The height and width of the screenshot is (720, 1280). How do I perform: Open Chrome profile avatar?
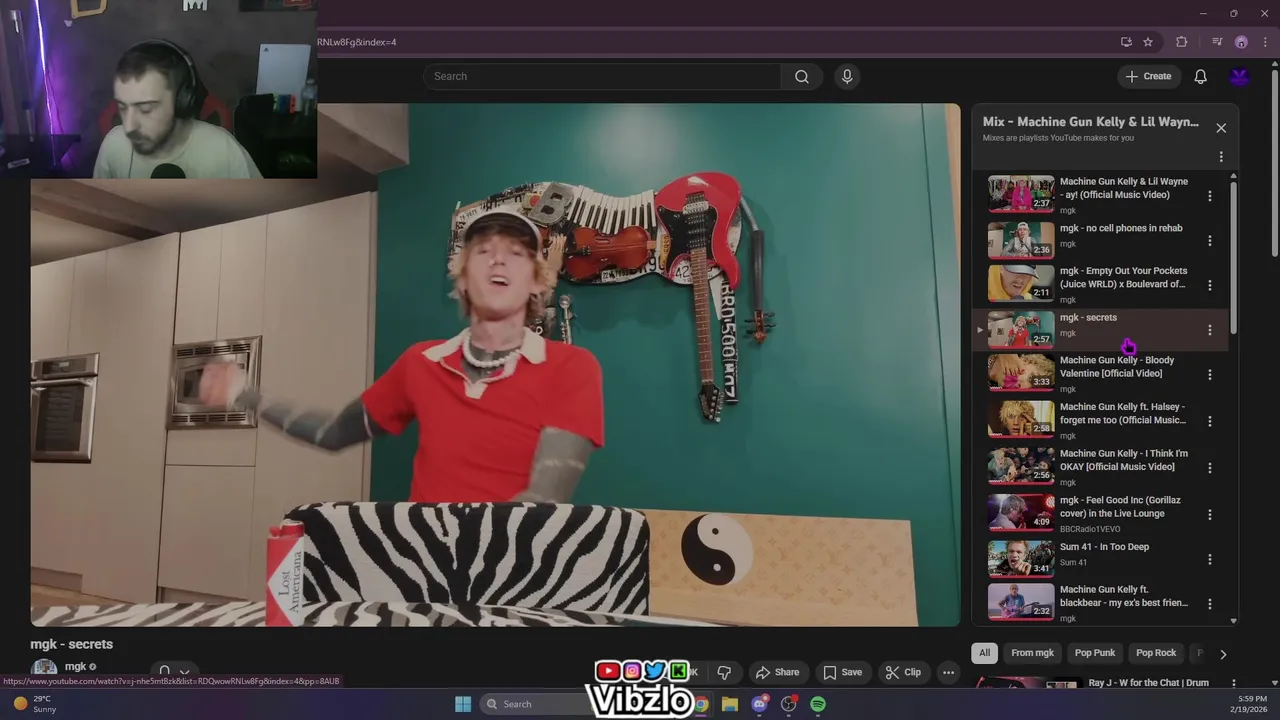[1241, 42]
